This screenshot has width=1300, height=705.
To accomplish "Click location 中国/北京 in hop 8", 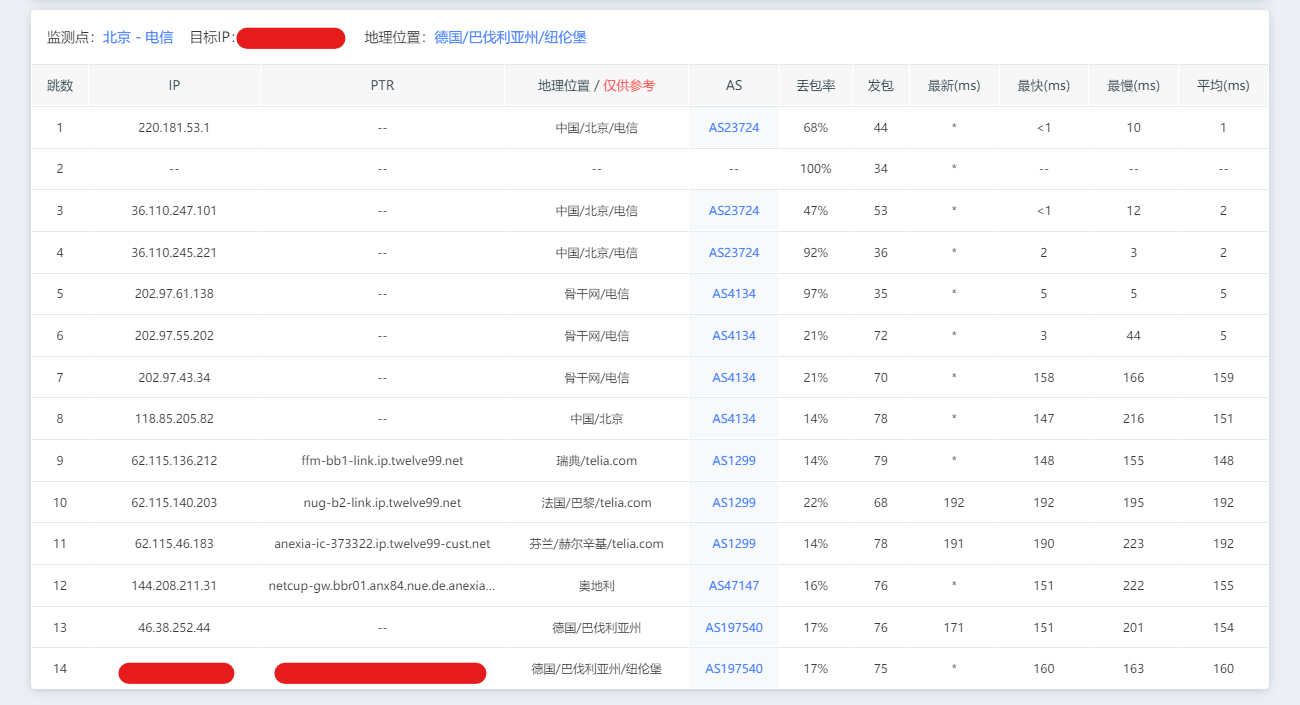I will pos(596,419).
